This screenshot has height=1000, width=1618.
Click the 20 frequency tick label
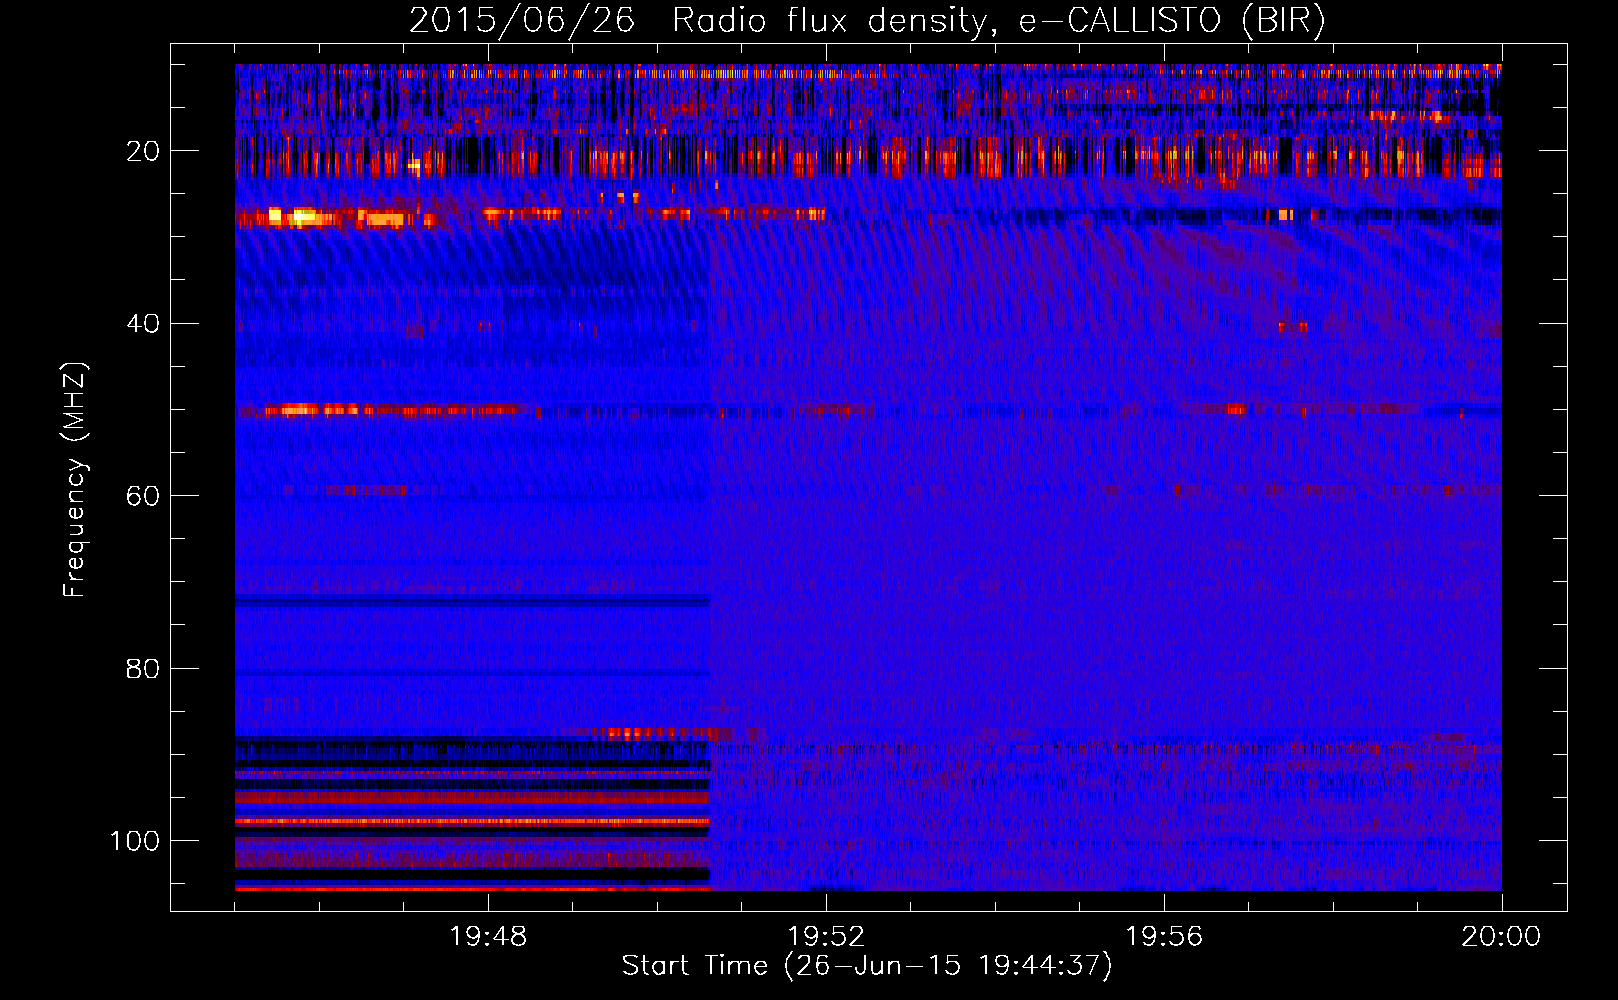143,151
